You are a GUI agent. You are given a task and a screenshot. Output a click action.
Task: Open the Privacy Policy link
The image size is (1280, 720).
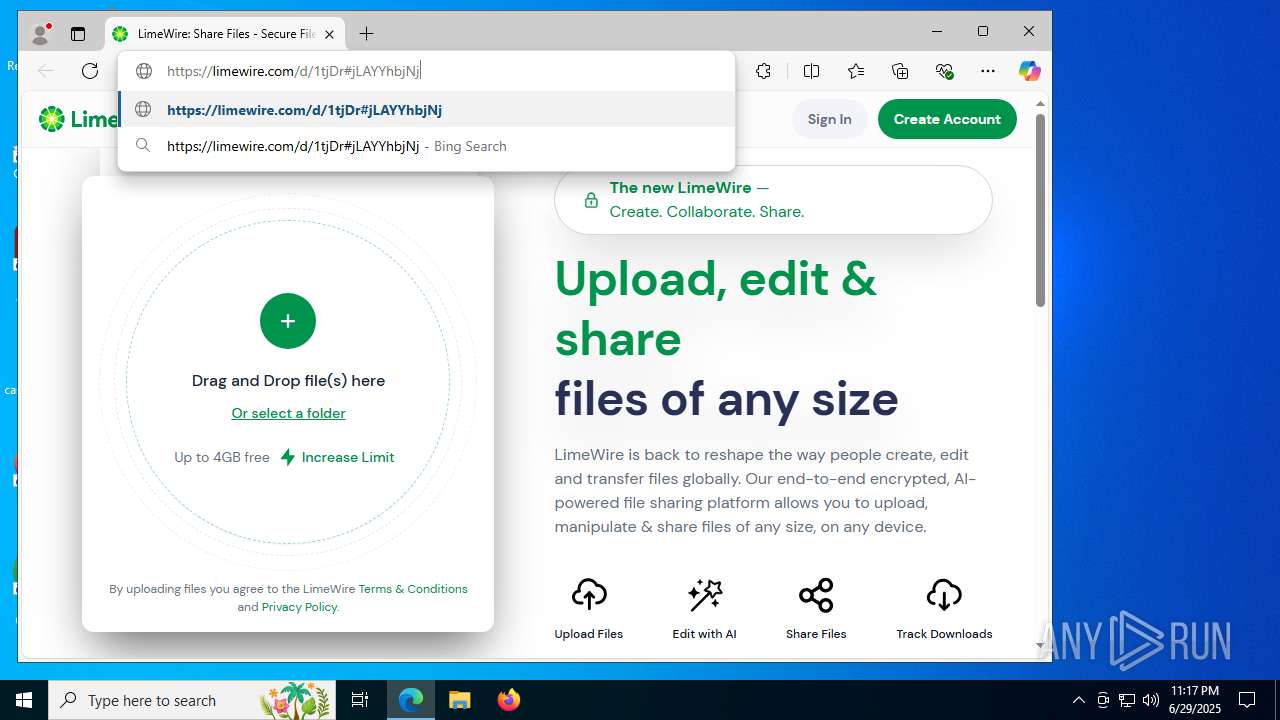coord(300,607)
